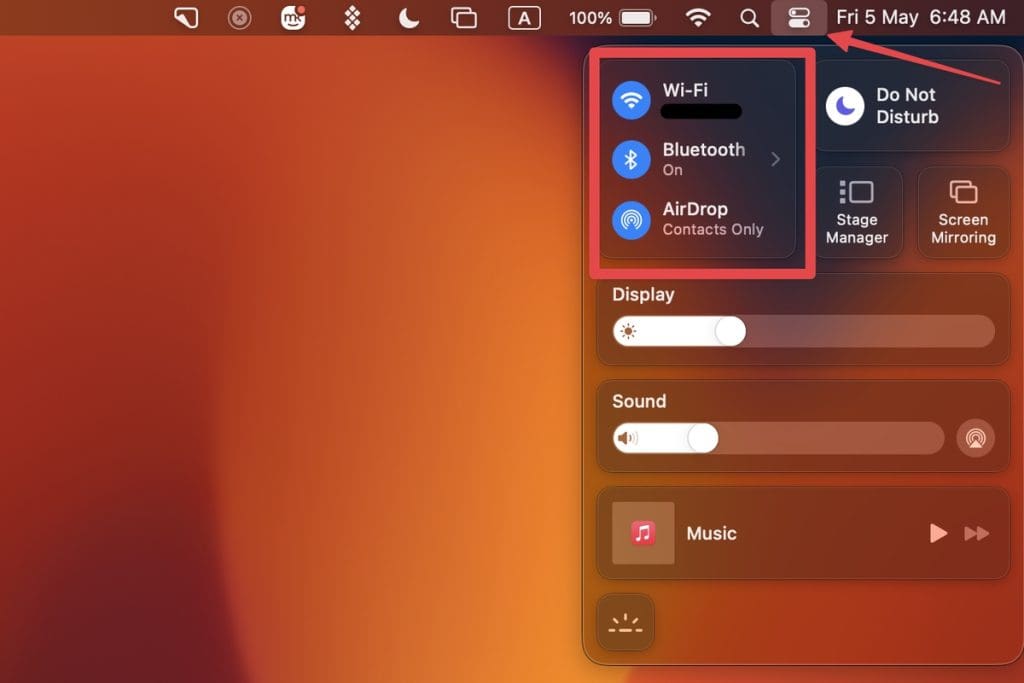Open Screen Mirroring options

coord(962,213)
